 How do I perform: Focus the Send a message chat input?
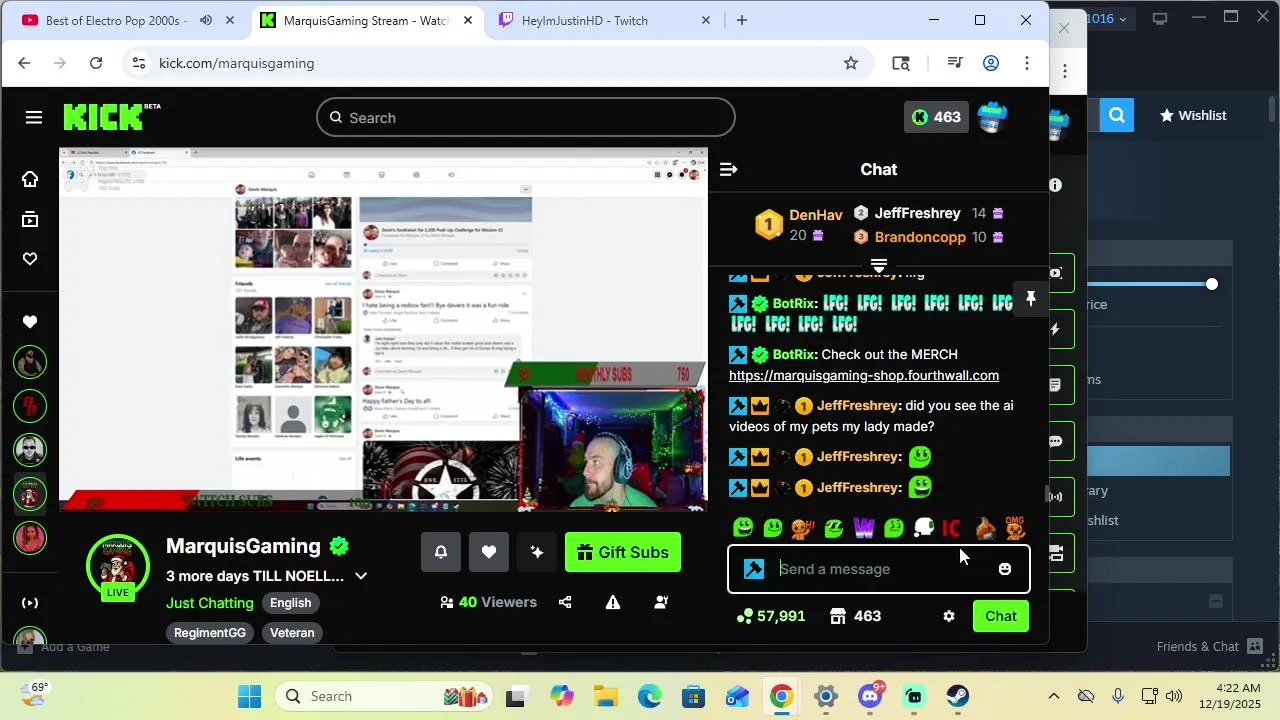tap(879, 569)
